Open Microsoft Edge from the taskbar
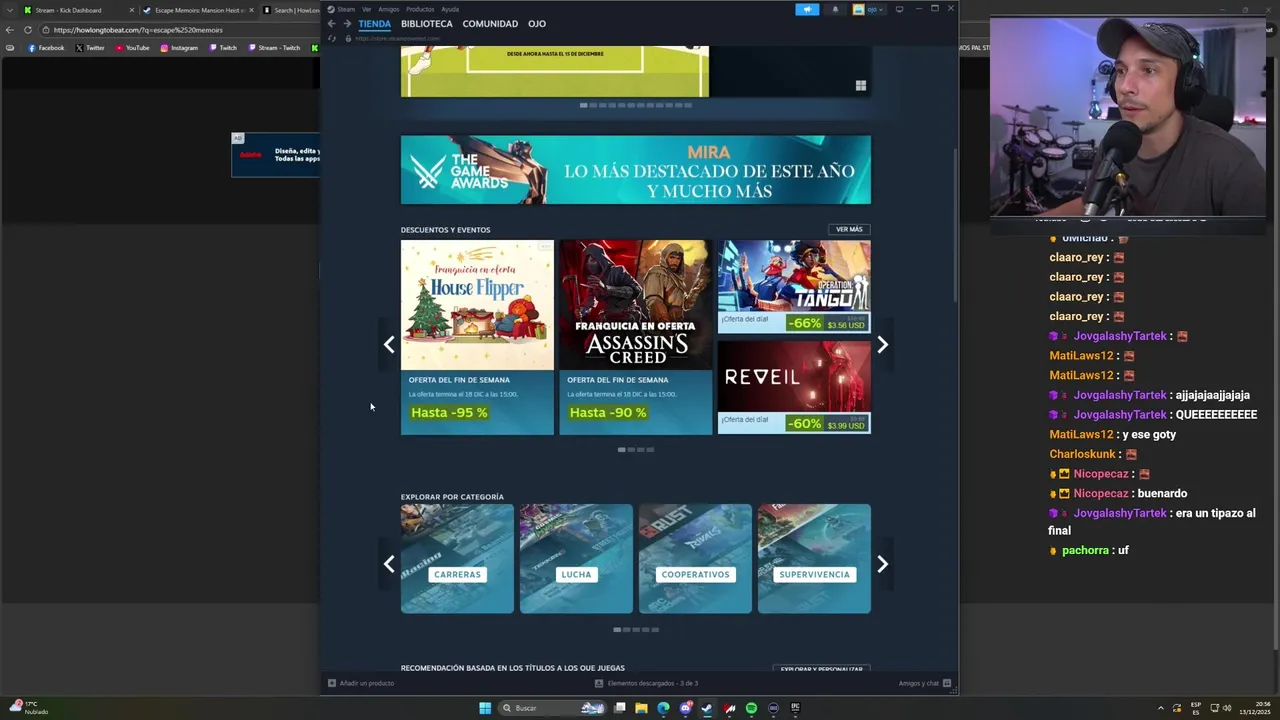Image resolution: width=1280 pixels, height=720 pixels. click(663, 708)
